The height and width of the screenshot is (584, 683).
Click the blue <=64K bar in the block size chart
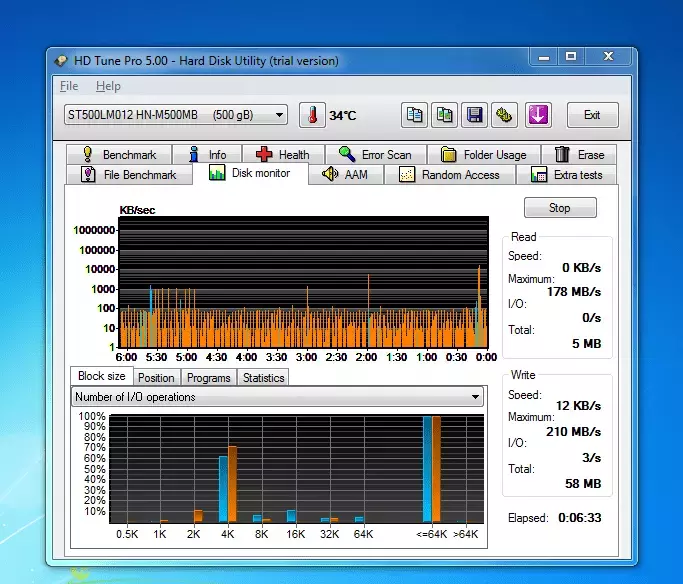(427, 469)
